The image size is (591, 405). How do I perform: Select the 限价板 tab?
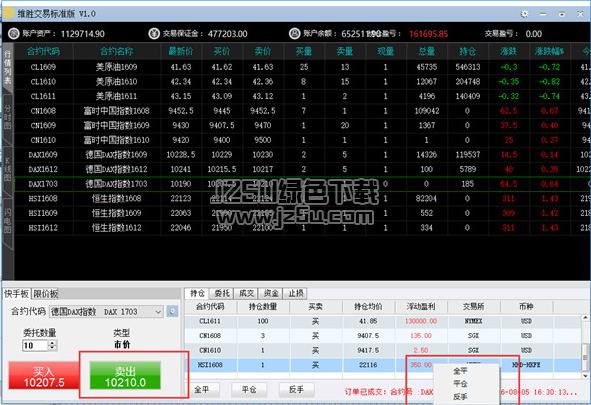click(45, 294)
